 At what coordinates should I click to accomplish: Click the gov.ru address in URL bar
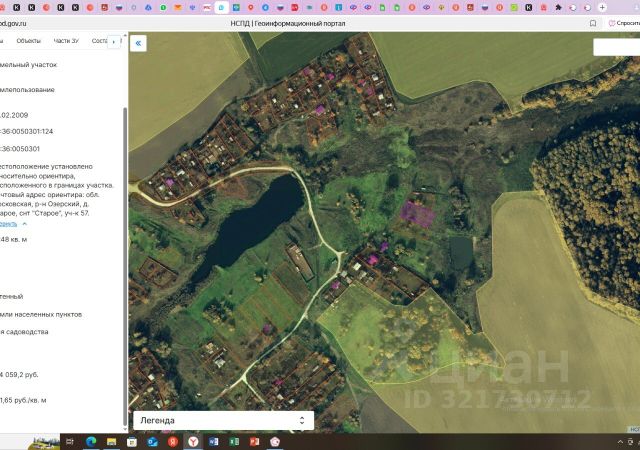tap(13, 24)
